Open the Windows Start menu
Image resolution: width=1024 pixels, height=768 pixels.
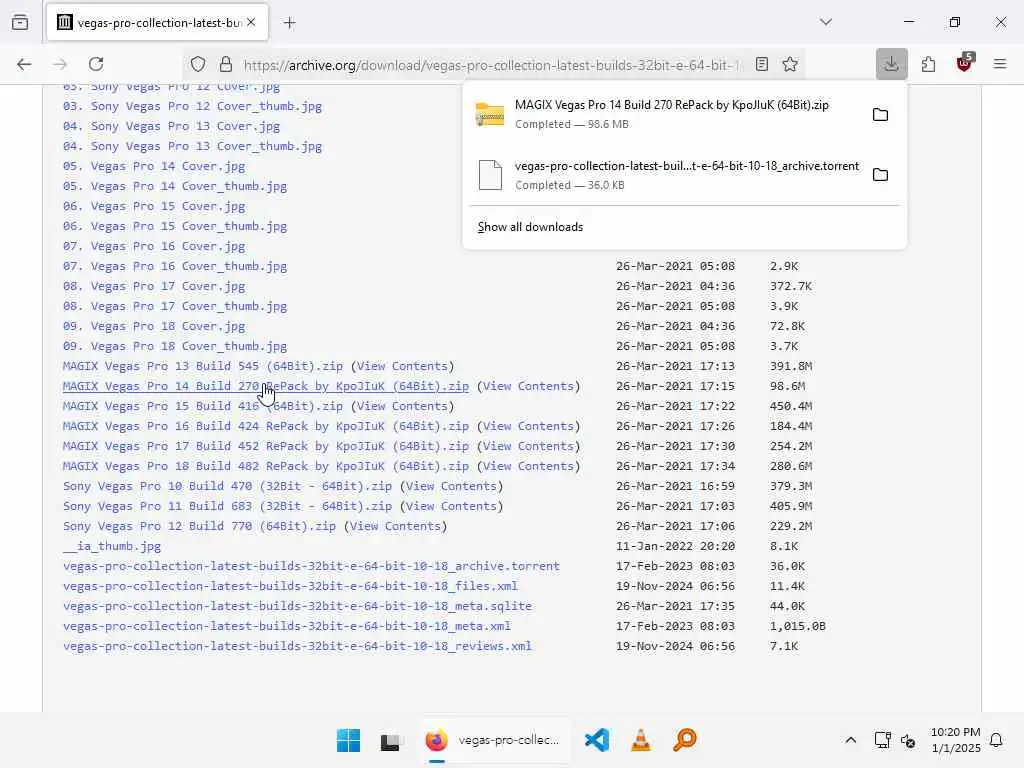[348, 740]
